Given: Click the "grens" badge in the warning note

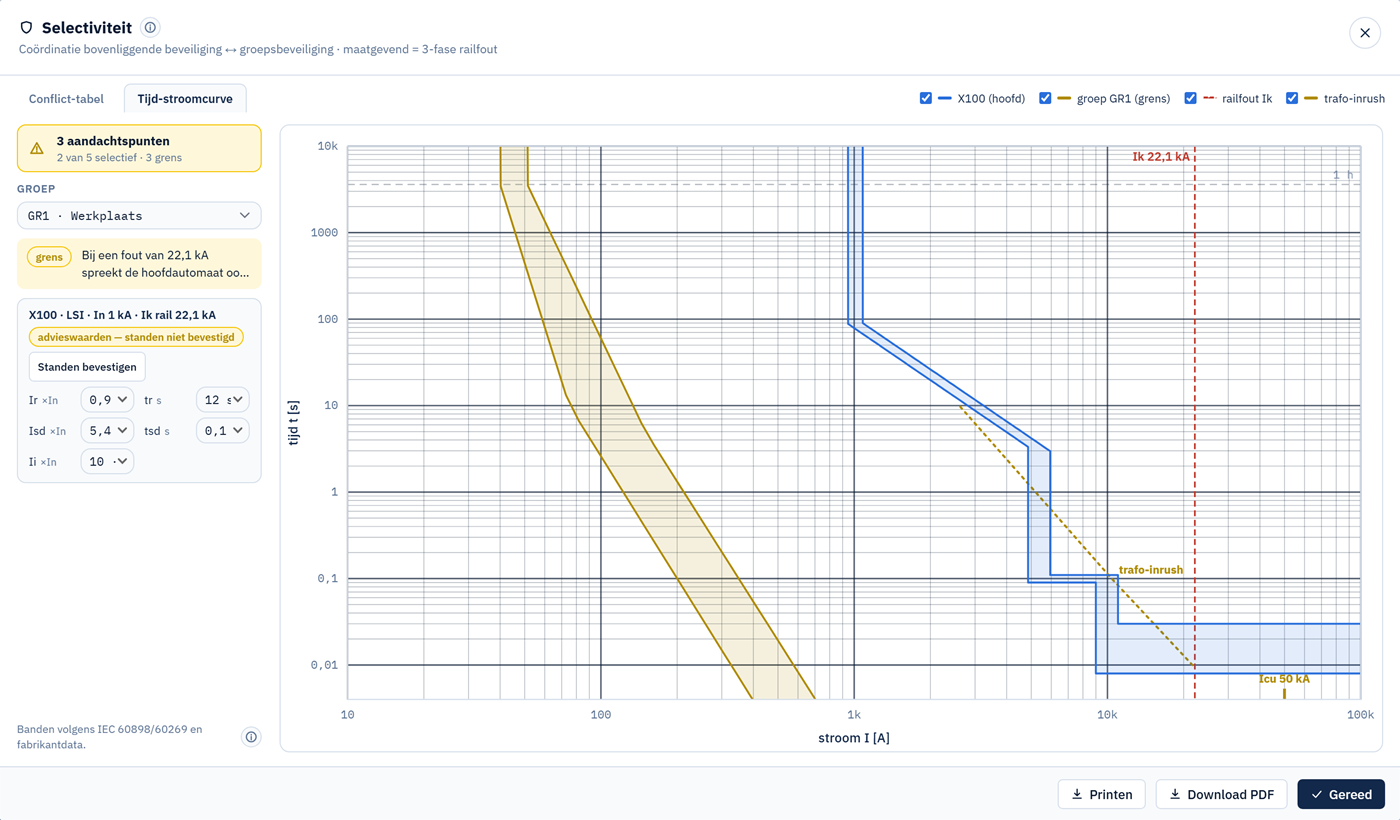Looking at the screenshot, I should 49,257.
